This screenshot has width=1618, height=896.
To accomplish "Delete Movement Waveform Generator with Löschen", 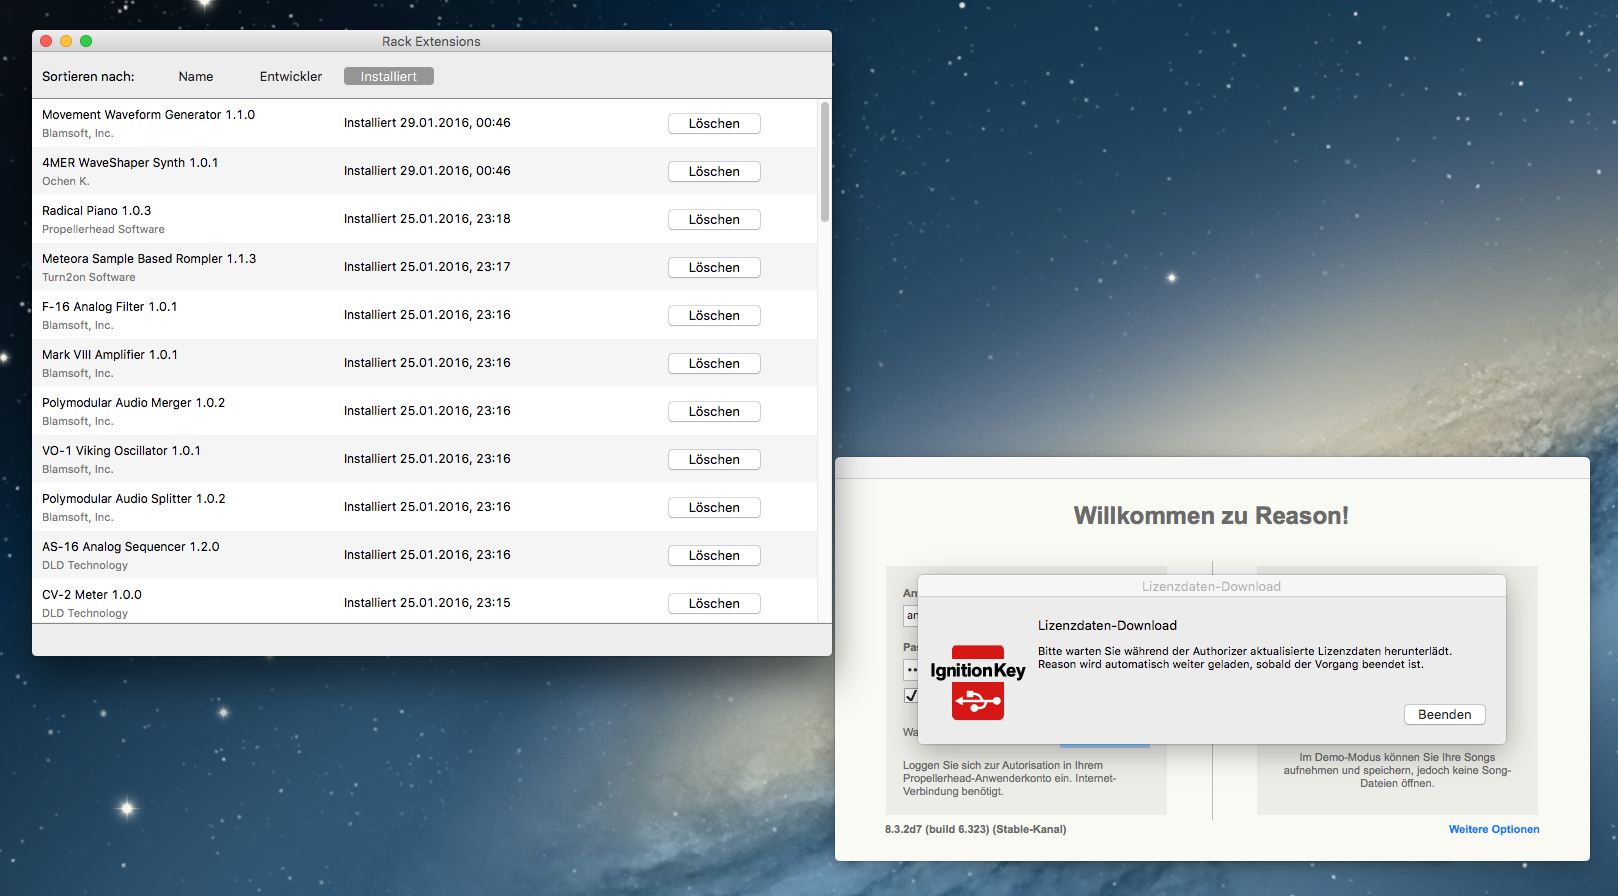I will point(714,124).
